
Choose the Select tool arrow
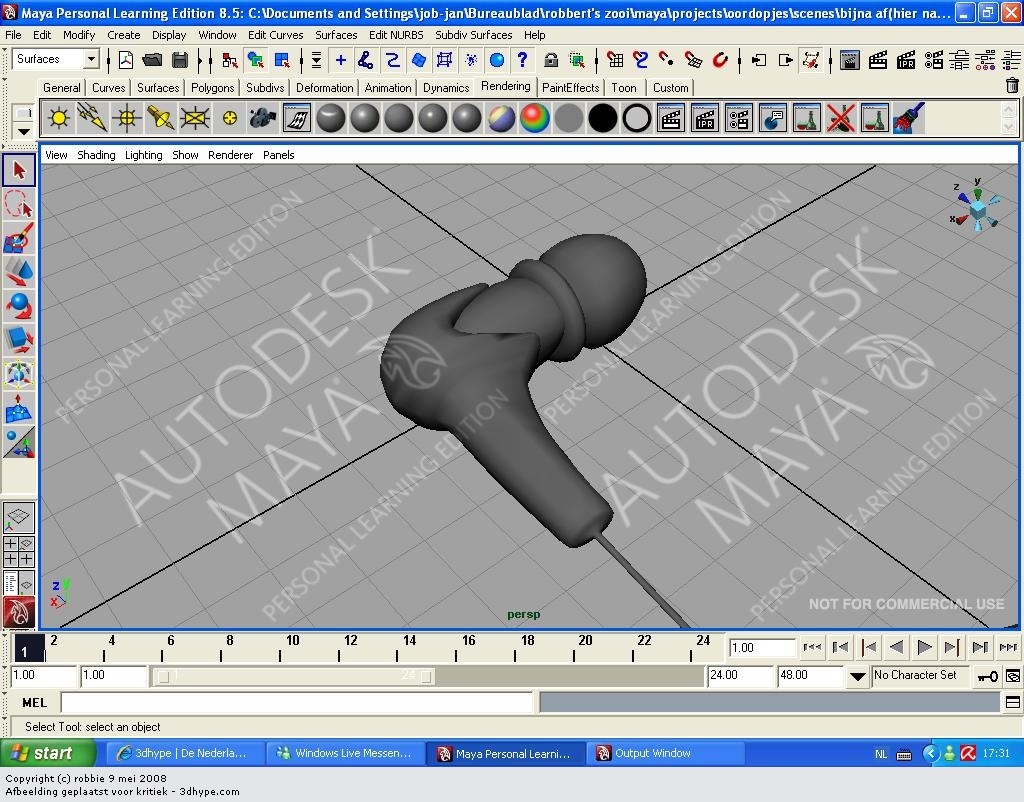pos(19,170)
